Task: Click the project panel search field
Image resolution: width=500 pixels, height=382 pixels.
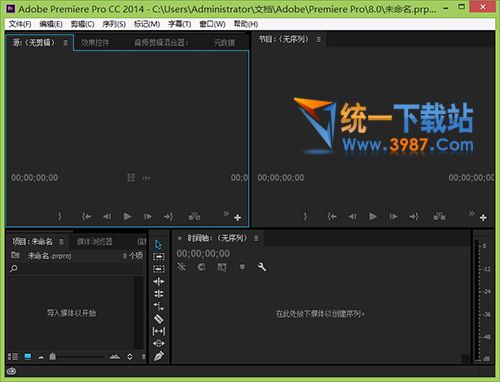Action: coord(77,268)
